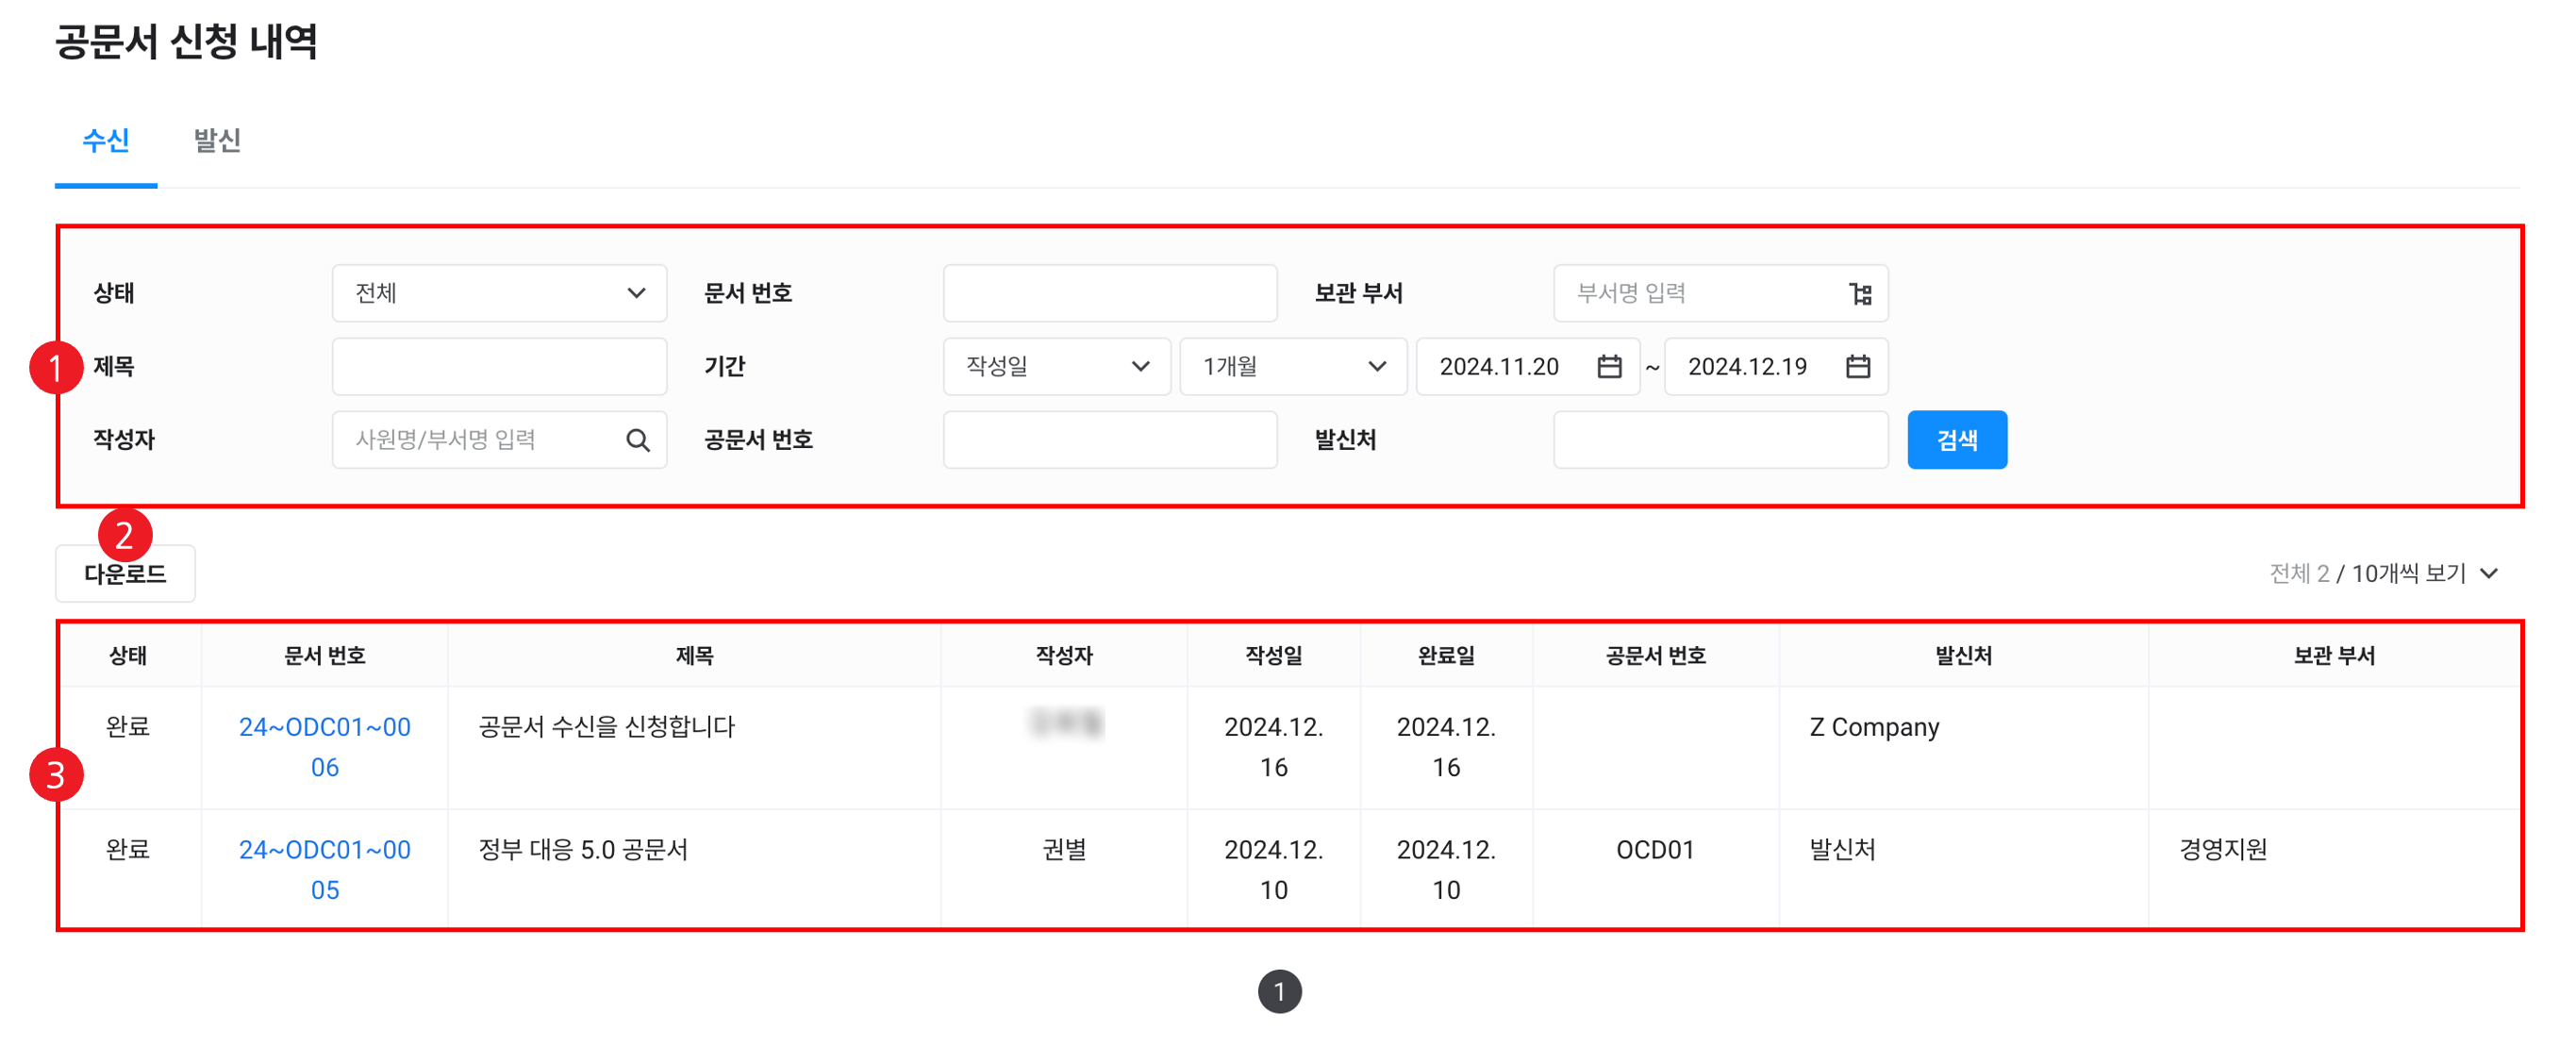The width and height of the screenshot is (2576, 1063).
Task: Click the 작성일 column header
Action: click(x=1273, y=656)
